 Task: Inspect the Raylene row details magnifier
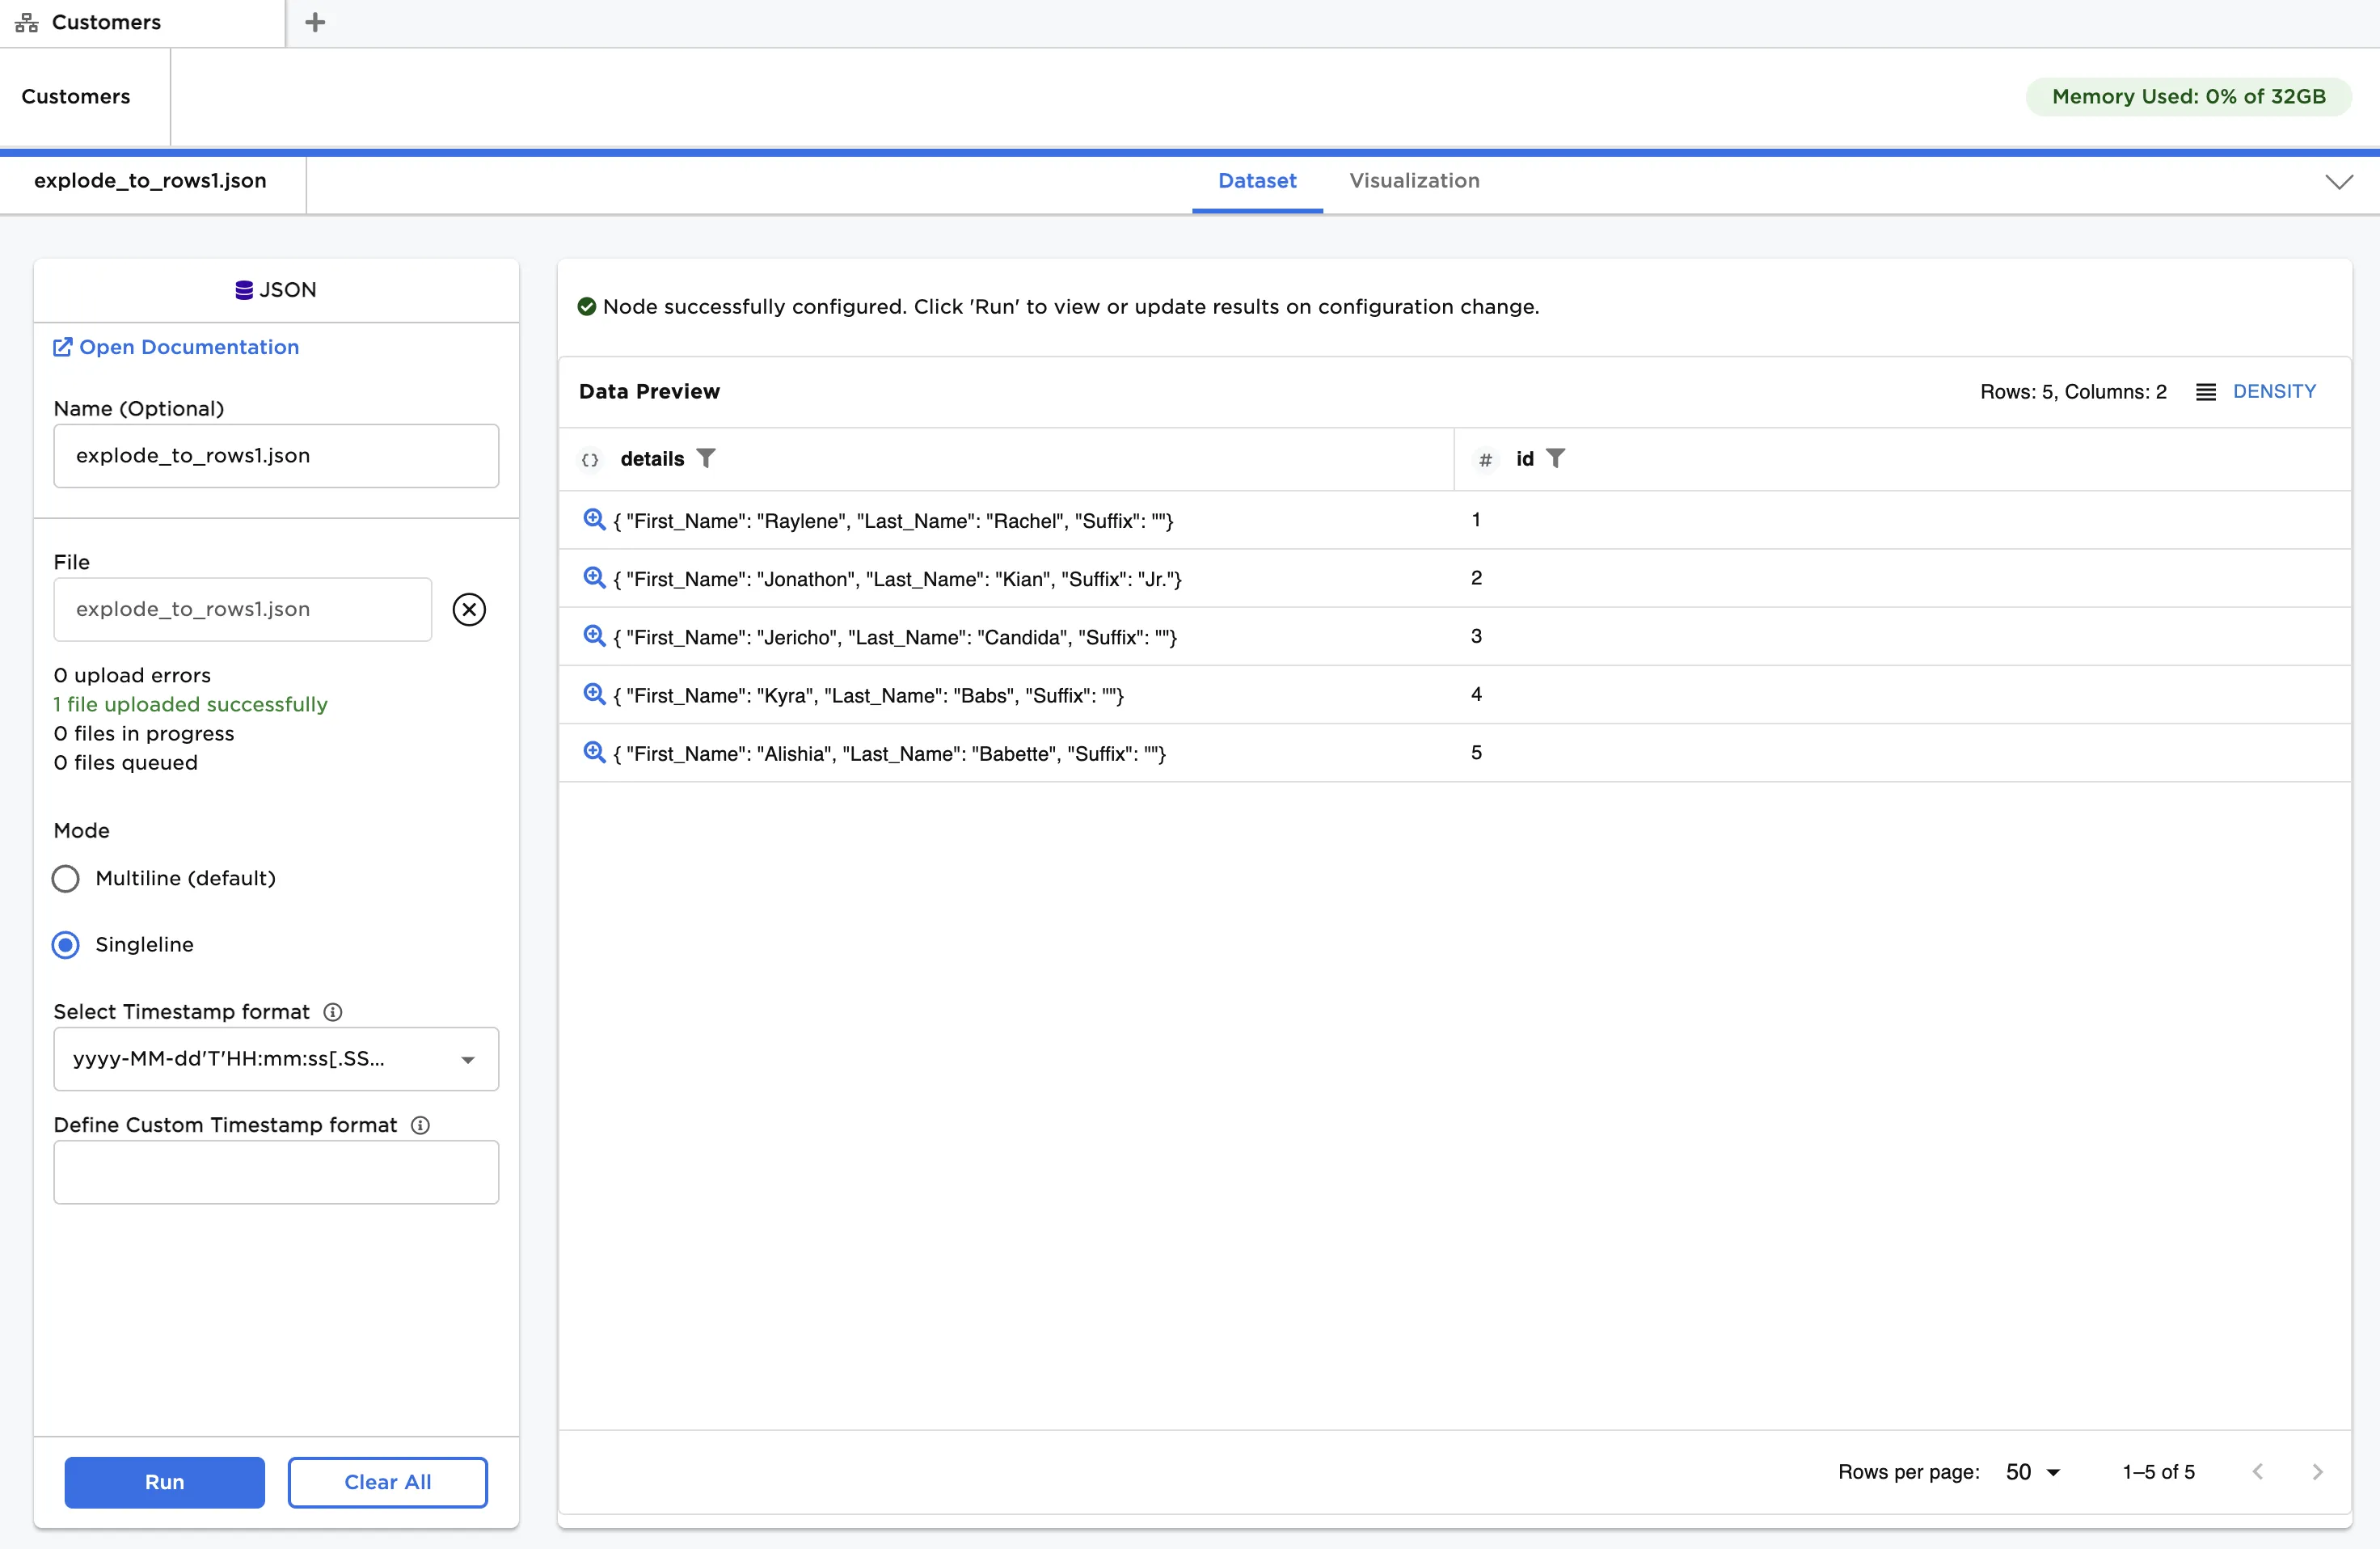(x=594, y=519)
